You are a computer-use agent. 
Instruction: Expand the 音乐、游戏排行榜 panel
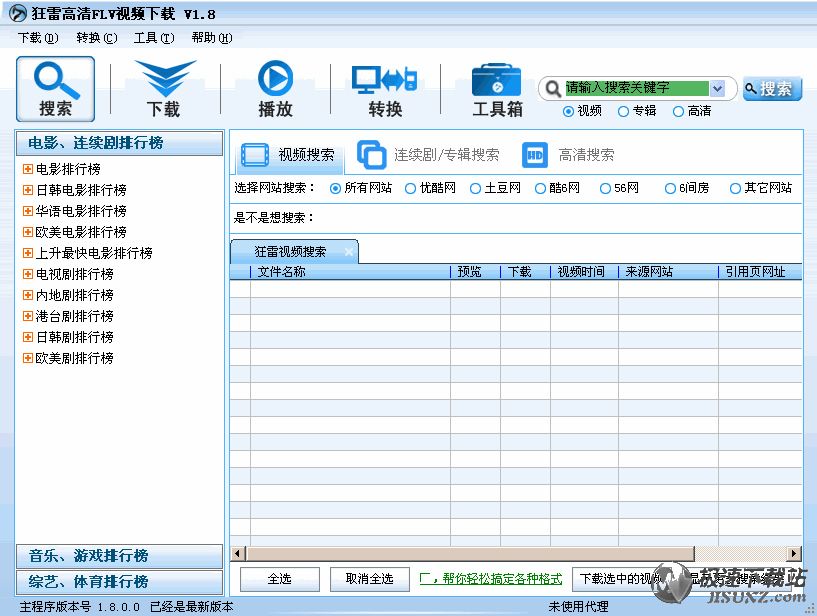pos(119,556)
